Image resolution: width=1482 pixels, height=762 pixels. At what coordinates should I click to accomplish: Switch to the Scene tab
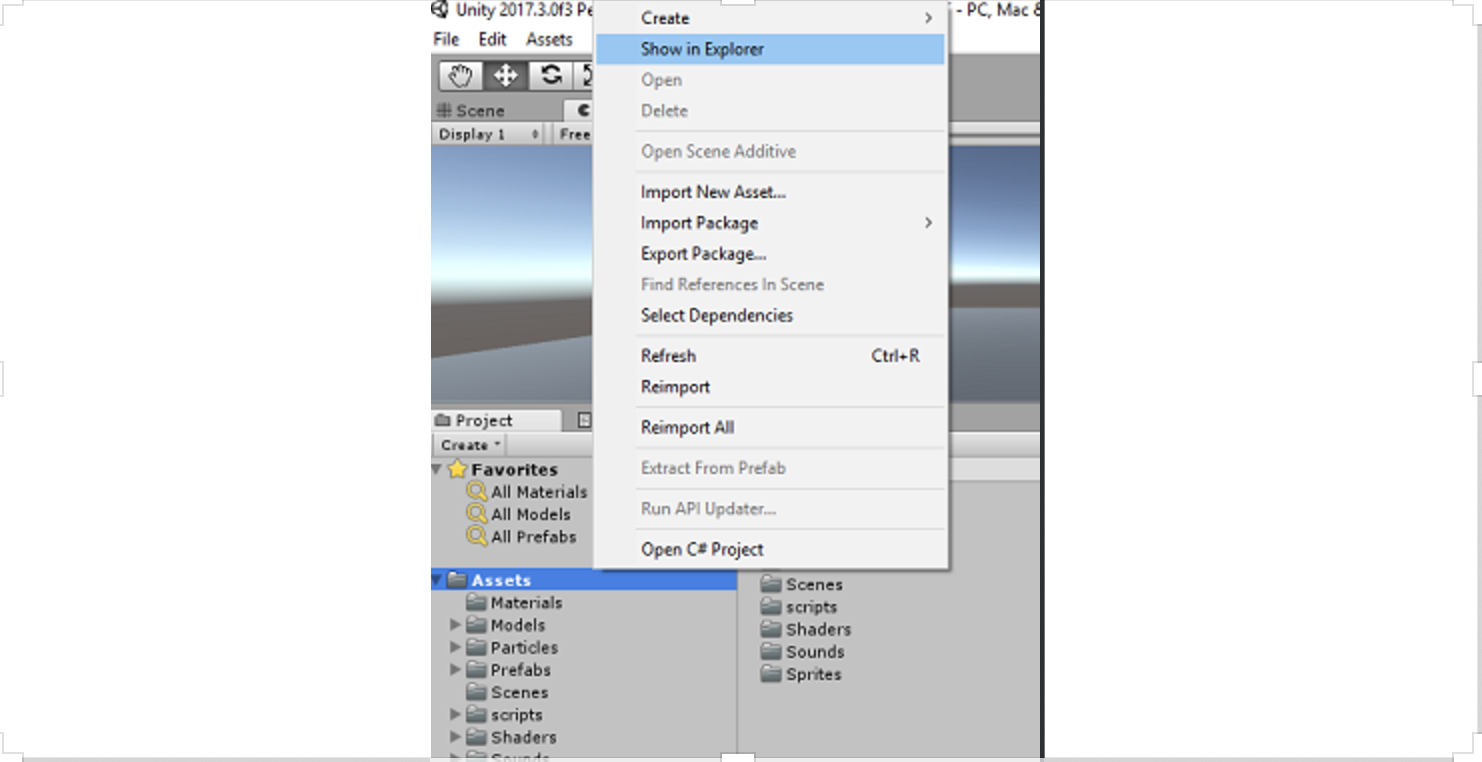pyautogui.click(x=471, y=111)
